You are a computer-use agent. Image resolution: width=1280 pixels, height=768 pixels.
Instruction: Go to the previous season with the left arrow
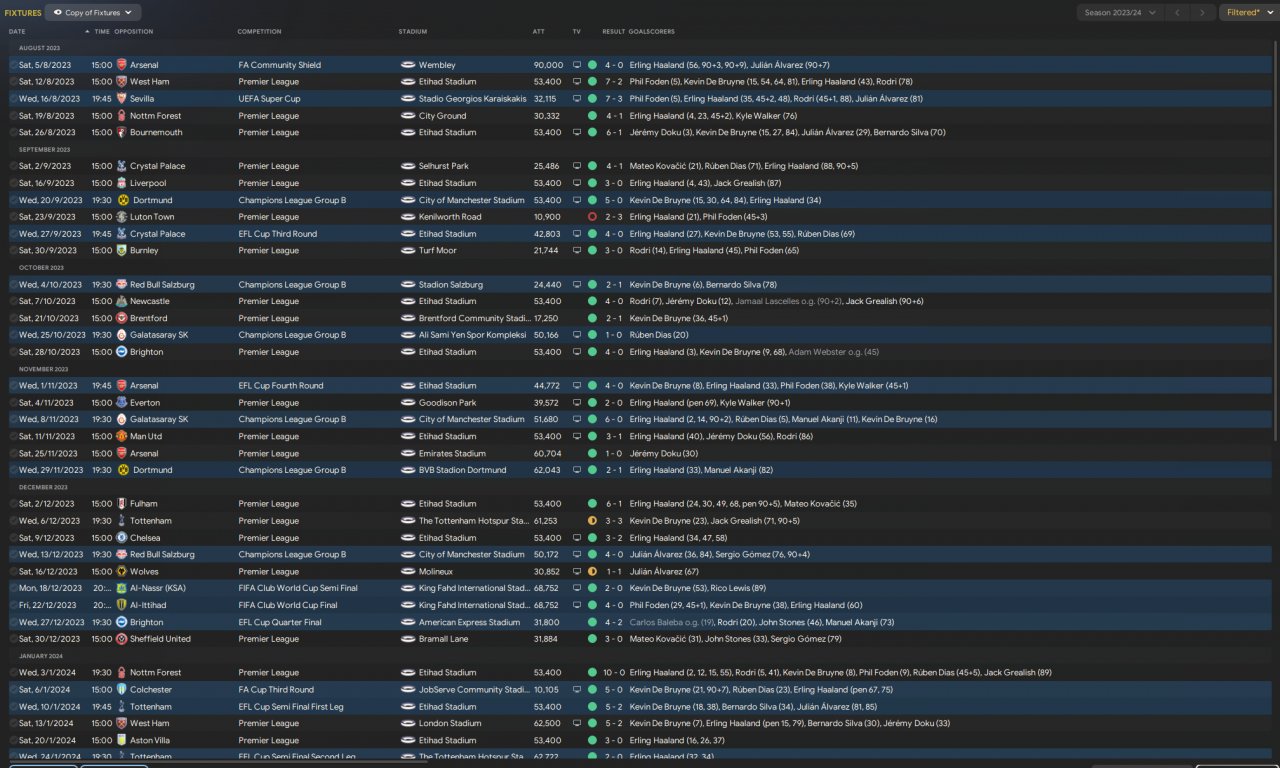[x=1178, y=13]
